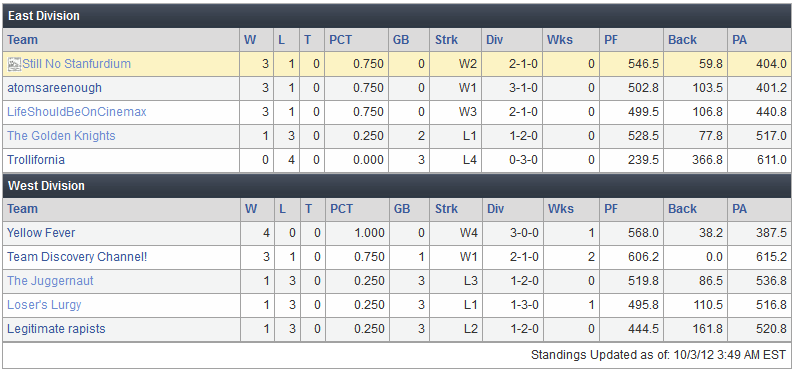Click West Division Wks column header
794x372 pixels.
pos(560,209)
